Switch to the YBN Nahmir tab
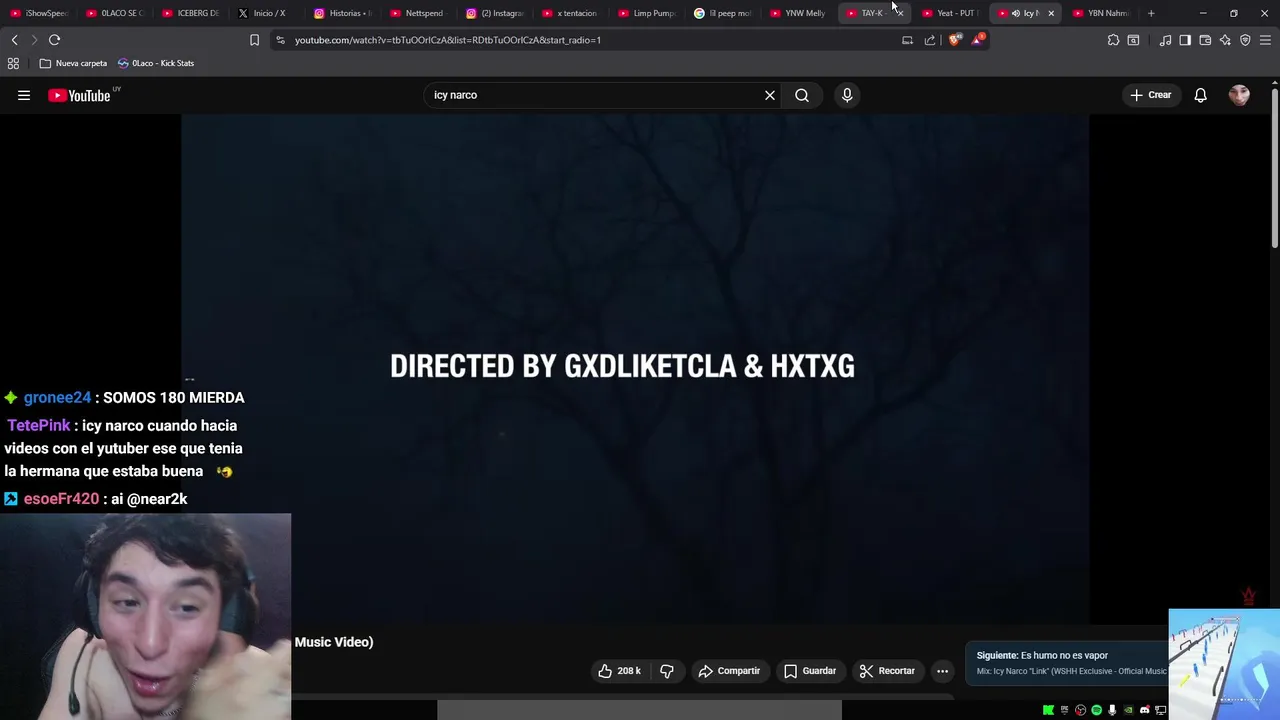The image size is (1280, 720). (x=1101, y=13)
